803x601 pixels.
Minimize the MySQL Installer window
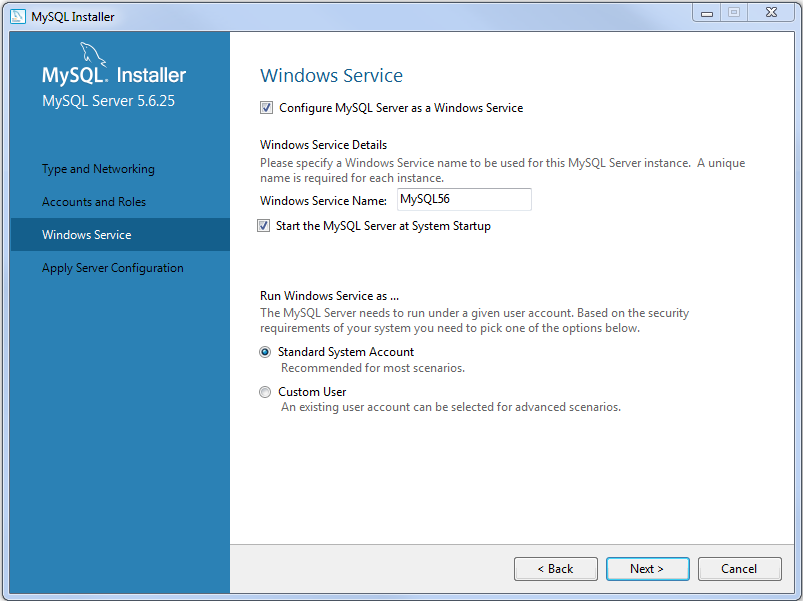[x=707, y=13]
